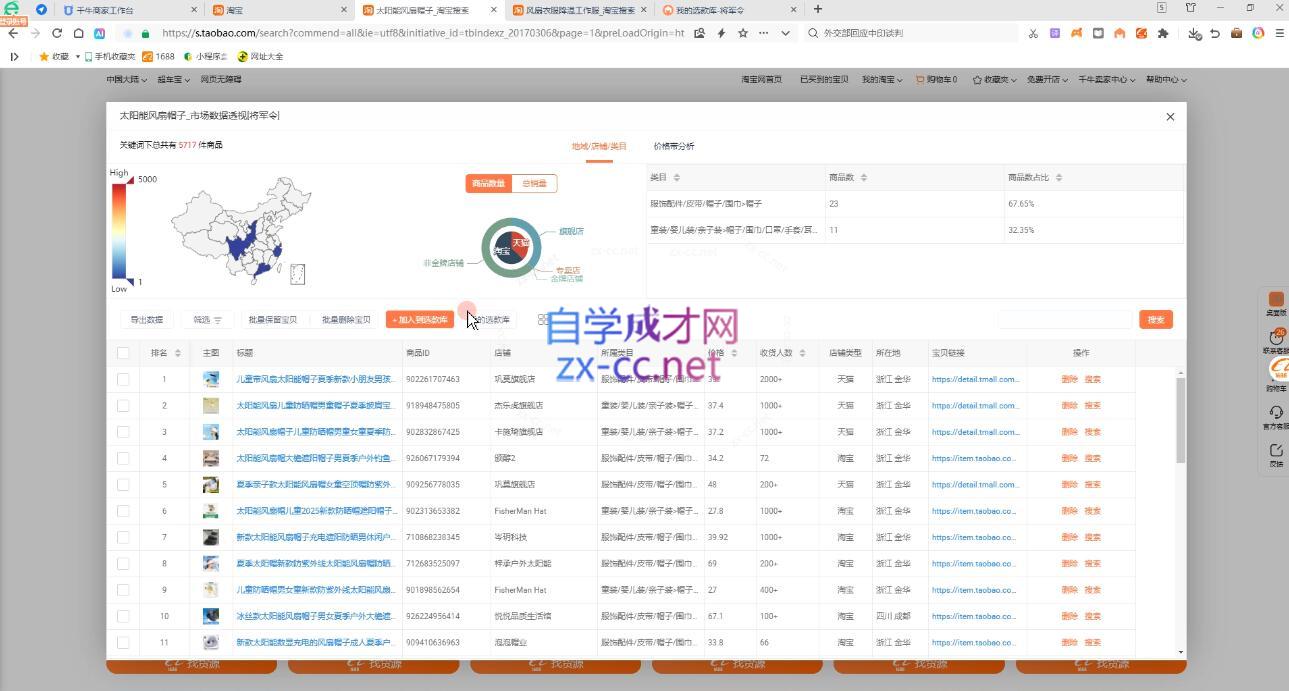Click the 批量删除宝贝 button
This screenshot has width=1289, height=691.
346,320
